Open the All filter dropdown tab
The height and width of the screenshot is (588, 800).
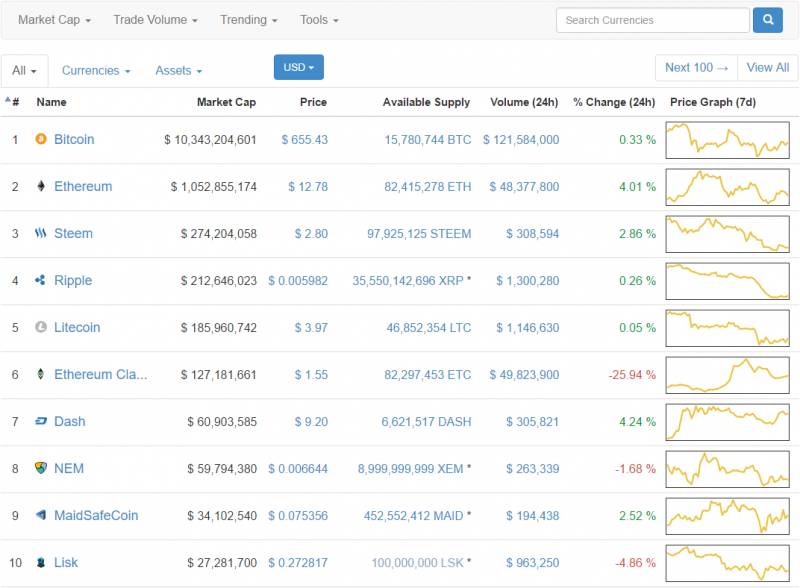pyautogui.click(x=24, y=70)
